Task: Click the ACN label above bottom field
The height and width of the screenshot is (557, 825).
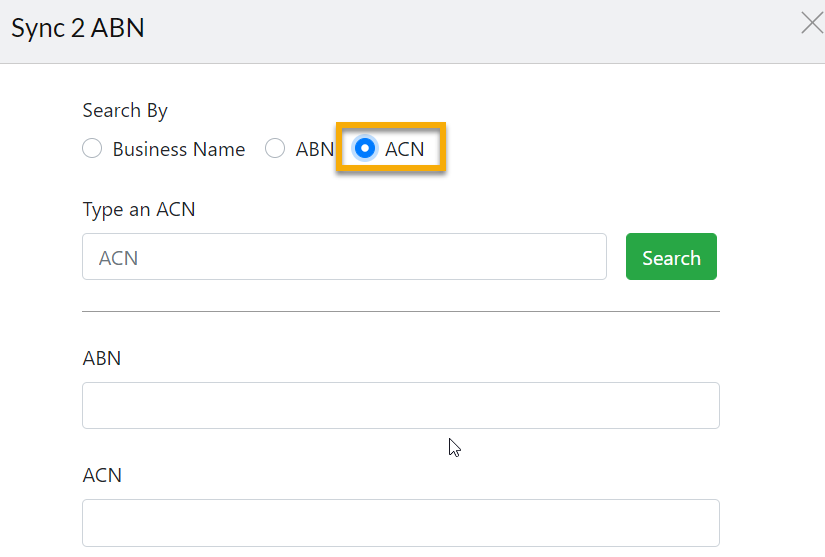Action: pos(102,475)
